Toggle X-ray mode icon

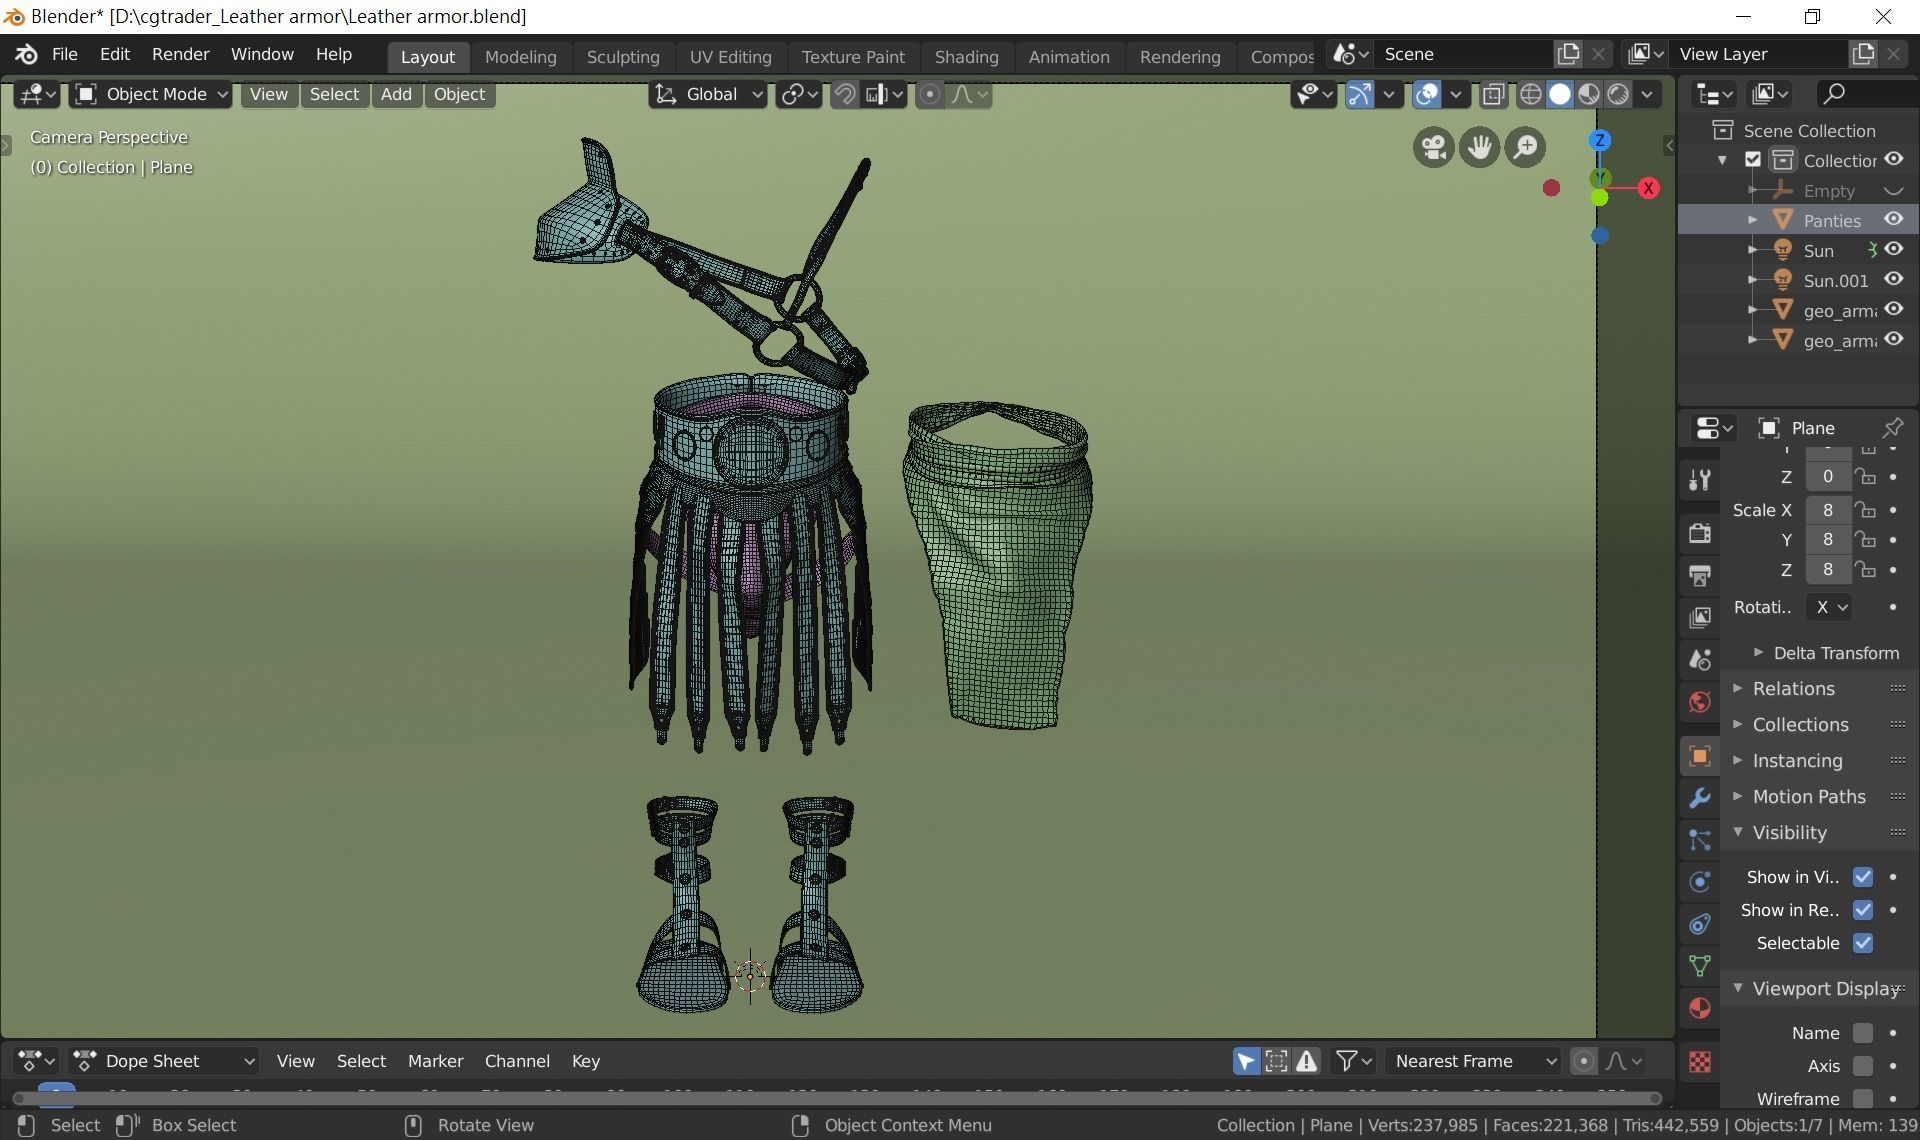coord(1493,94)
